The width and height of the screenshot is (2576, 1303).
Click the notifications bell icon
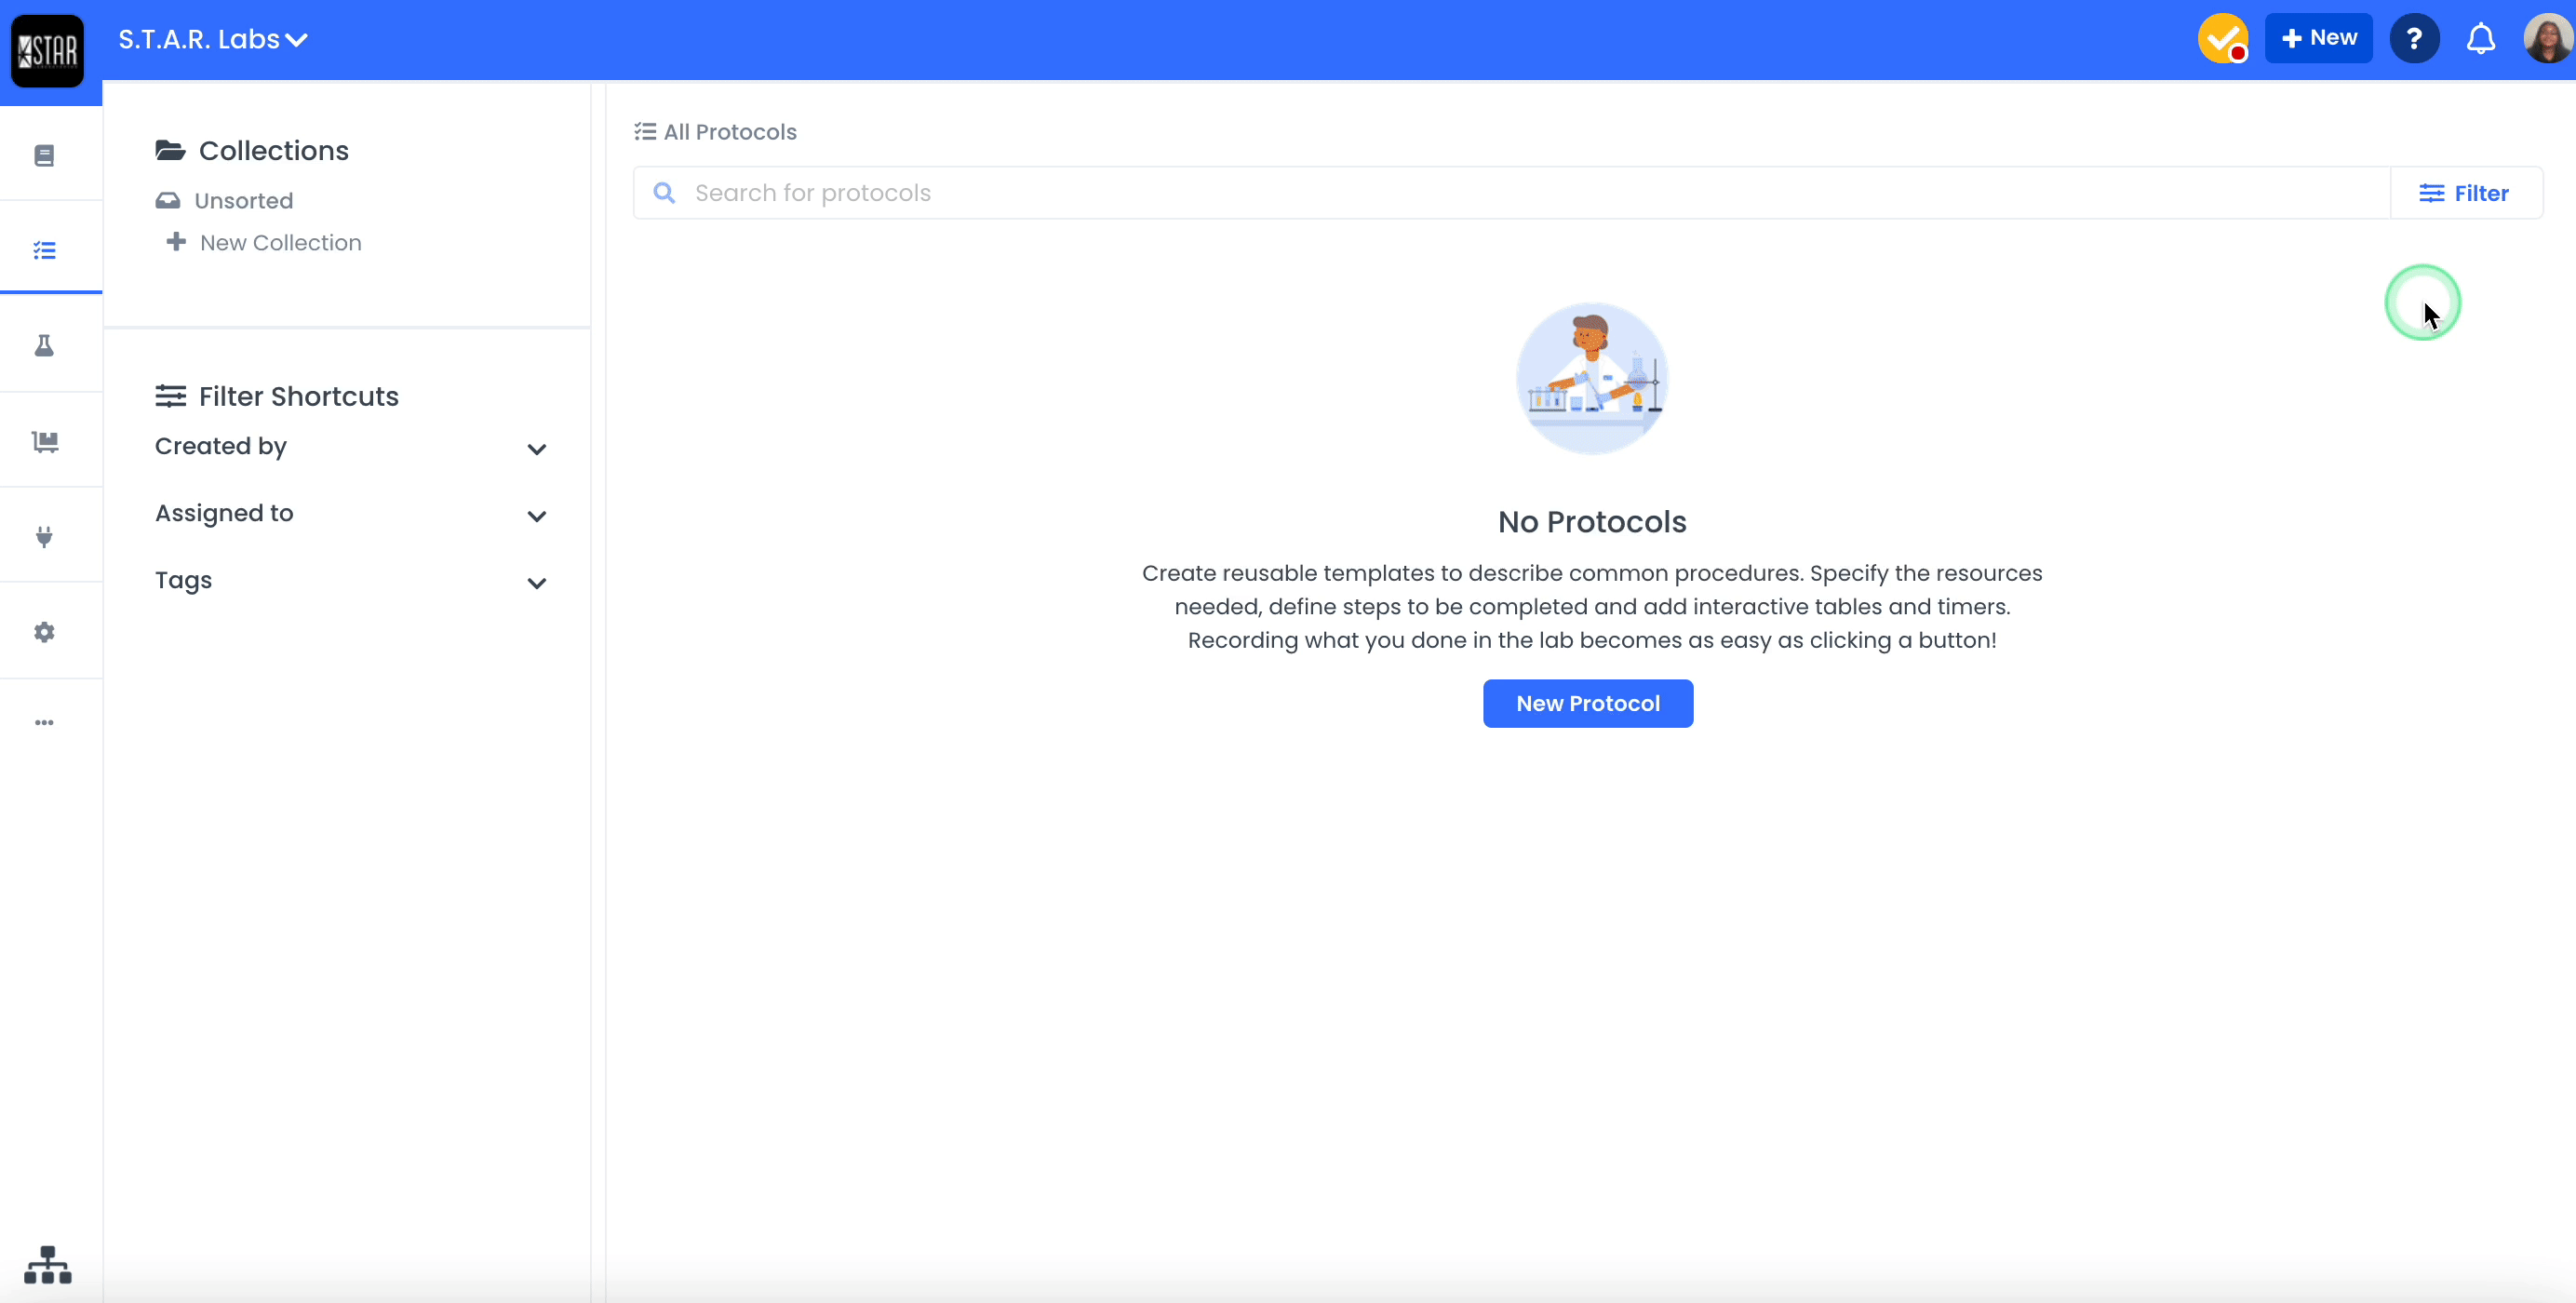point(2480,39)
